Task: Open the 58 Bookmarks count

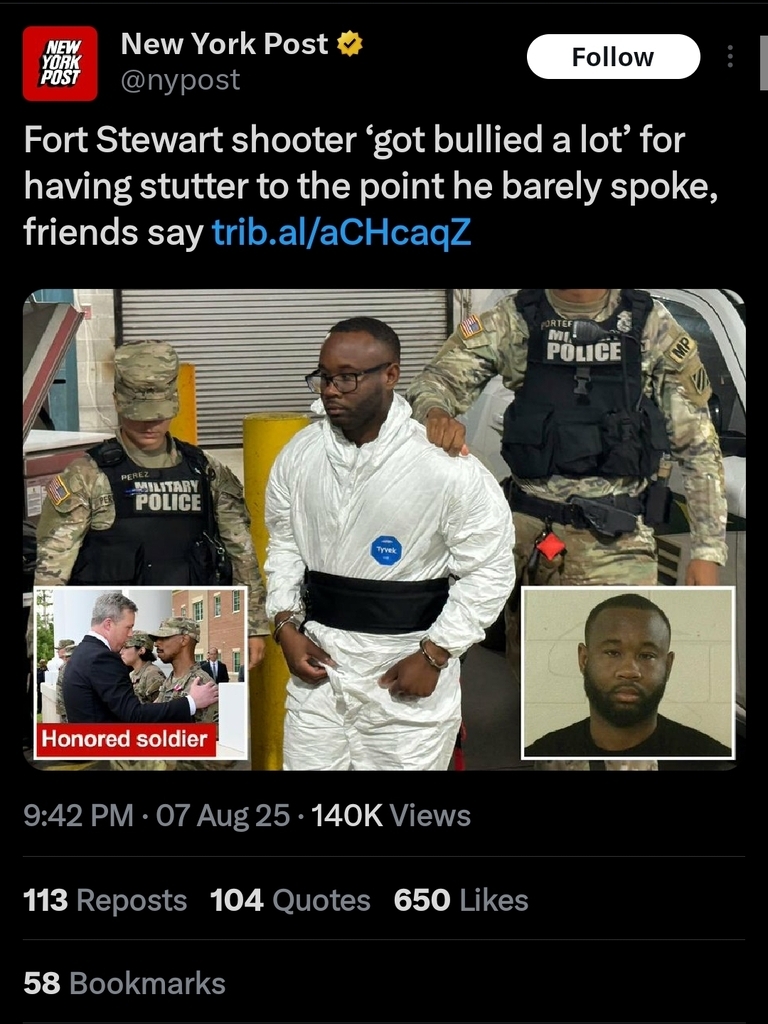Action: (125, 984)
